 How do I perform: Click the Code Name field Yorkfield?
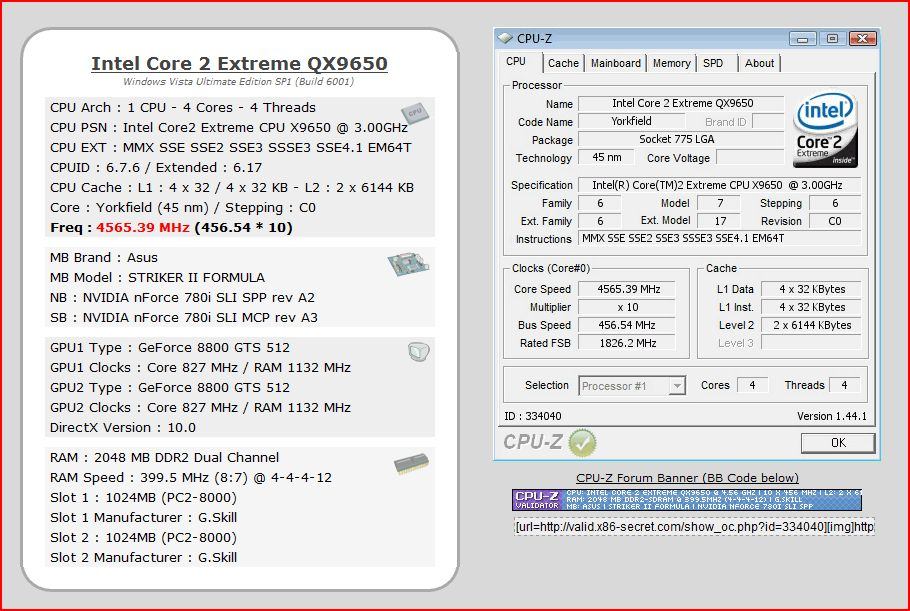point(631,121)
